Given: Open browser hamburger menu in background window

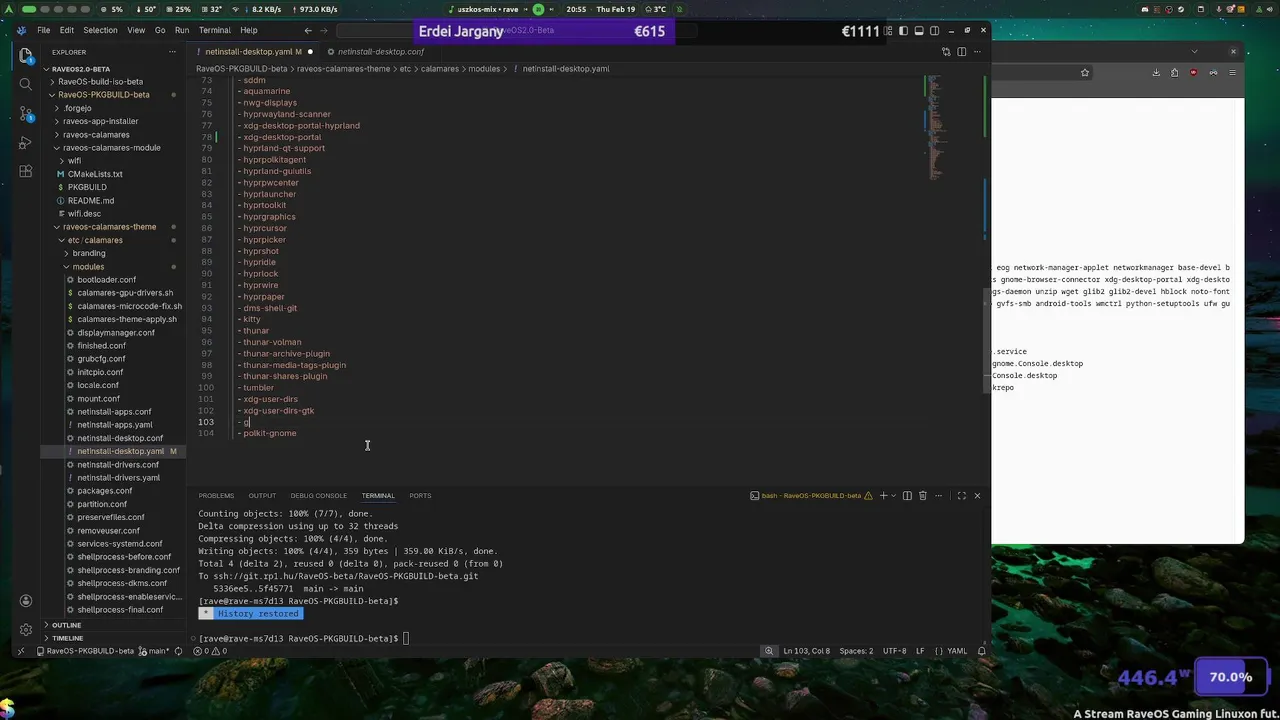Looking at the screenshot, I should pyautogui.click(x=1233, y=72).
